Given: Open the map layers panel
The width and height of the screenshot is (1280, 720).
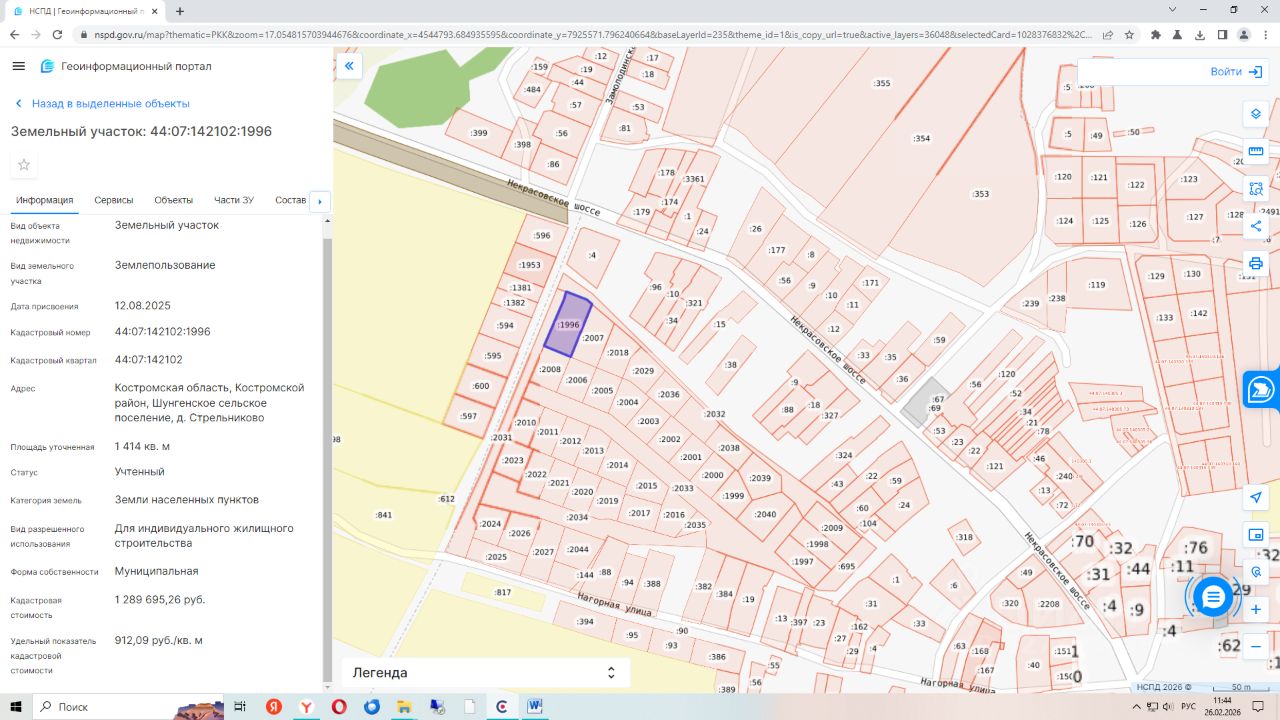Looking at the screenshot, I should pos(1256,114).
